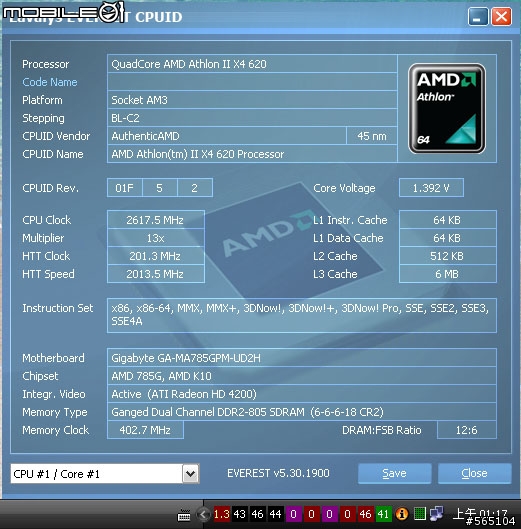Click the 13x multiplier value

(156, 238)
